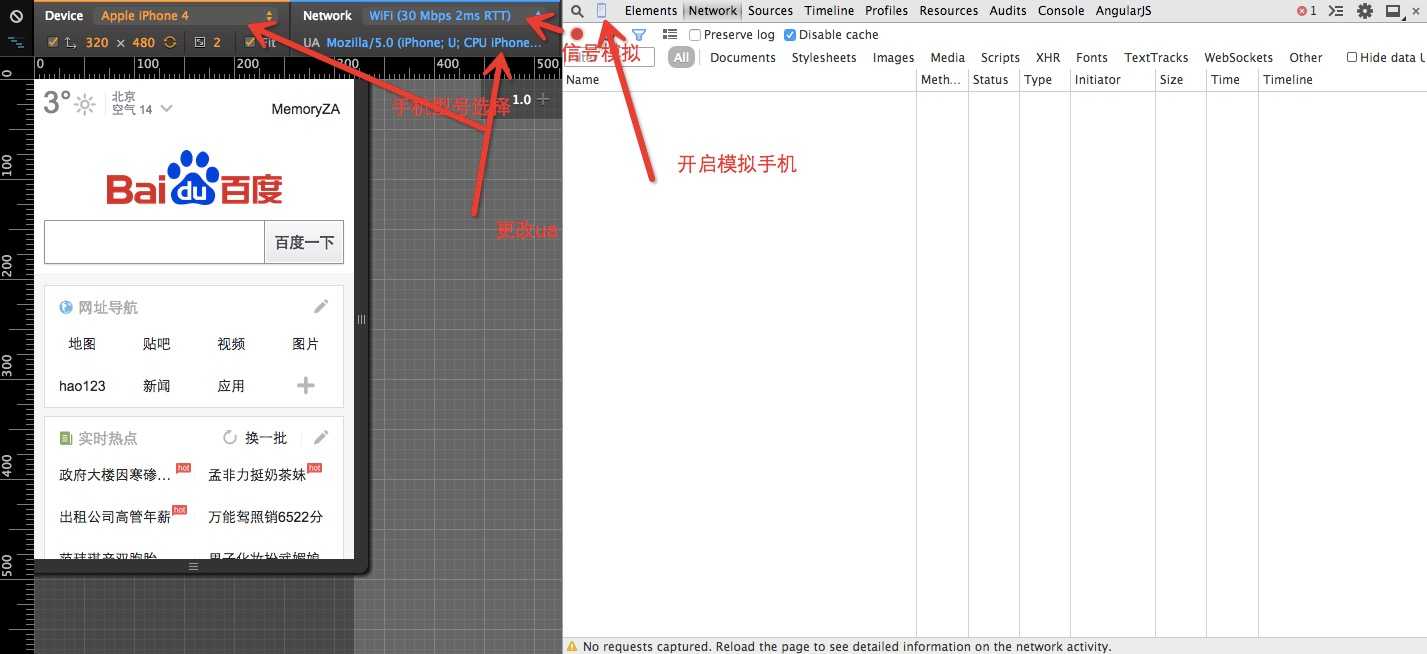The image size is (1427, 654).
Task: Click the Baidu search input box
Action: [154, 242]
